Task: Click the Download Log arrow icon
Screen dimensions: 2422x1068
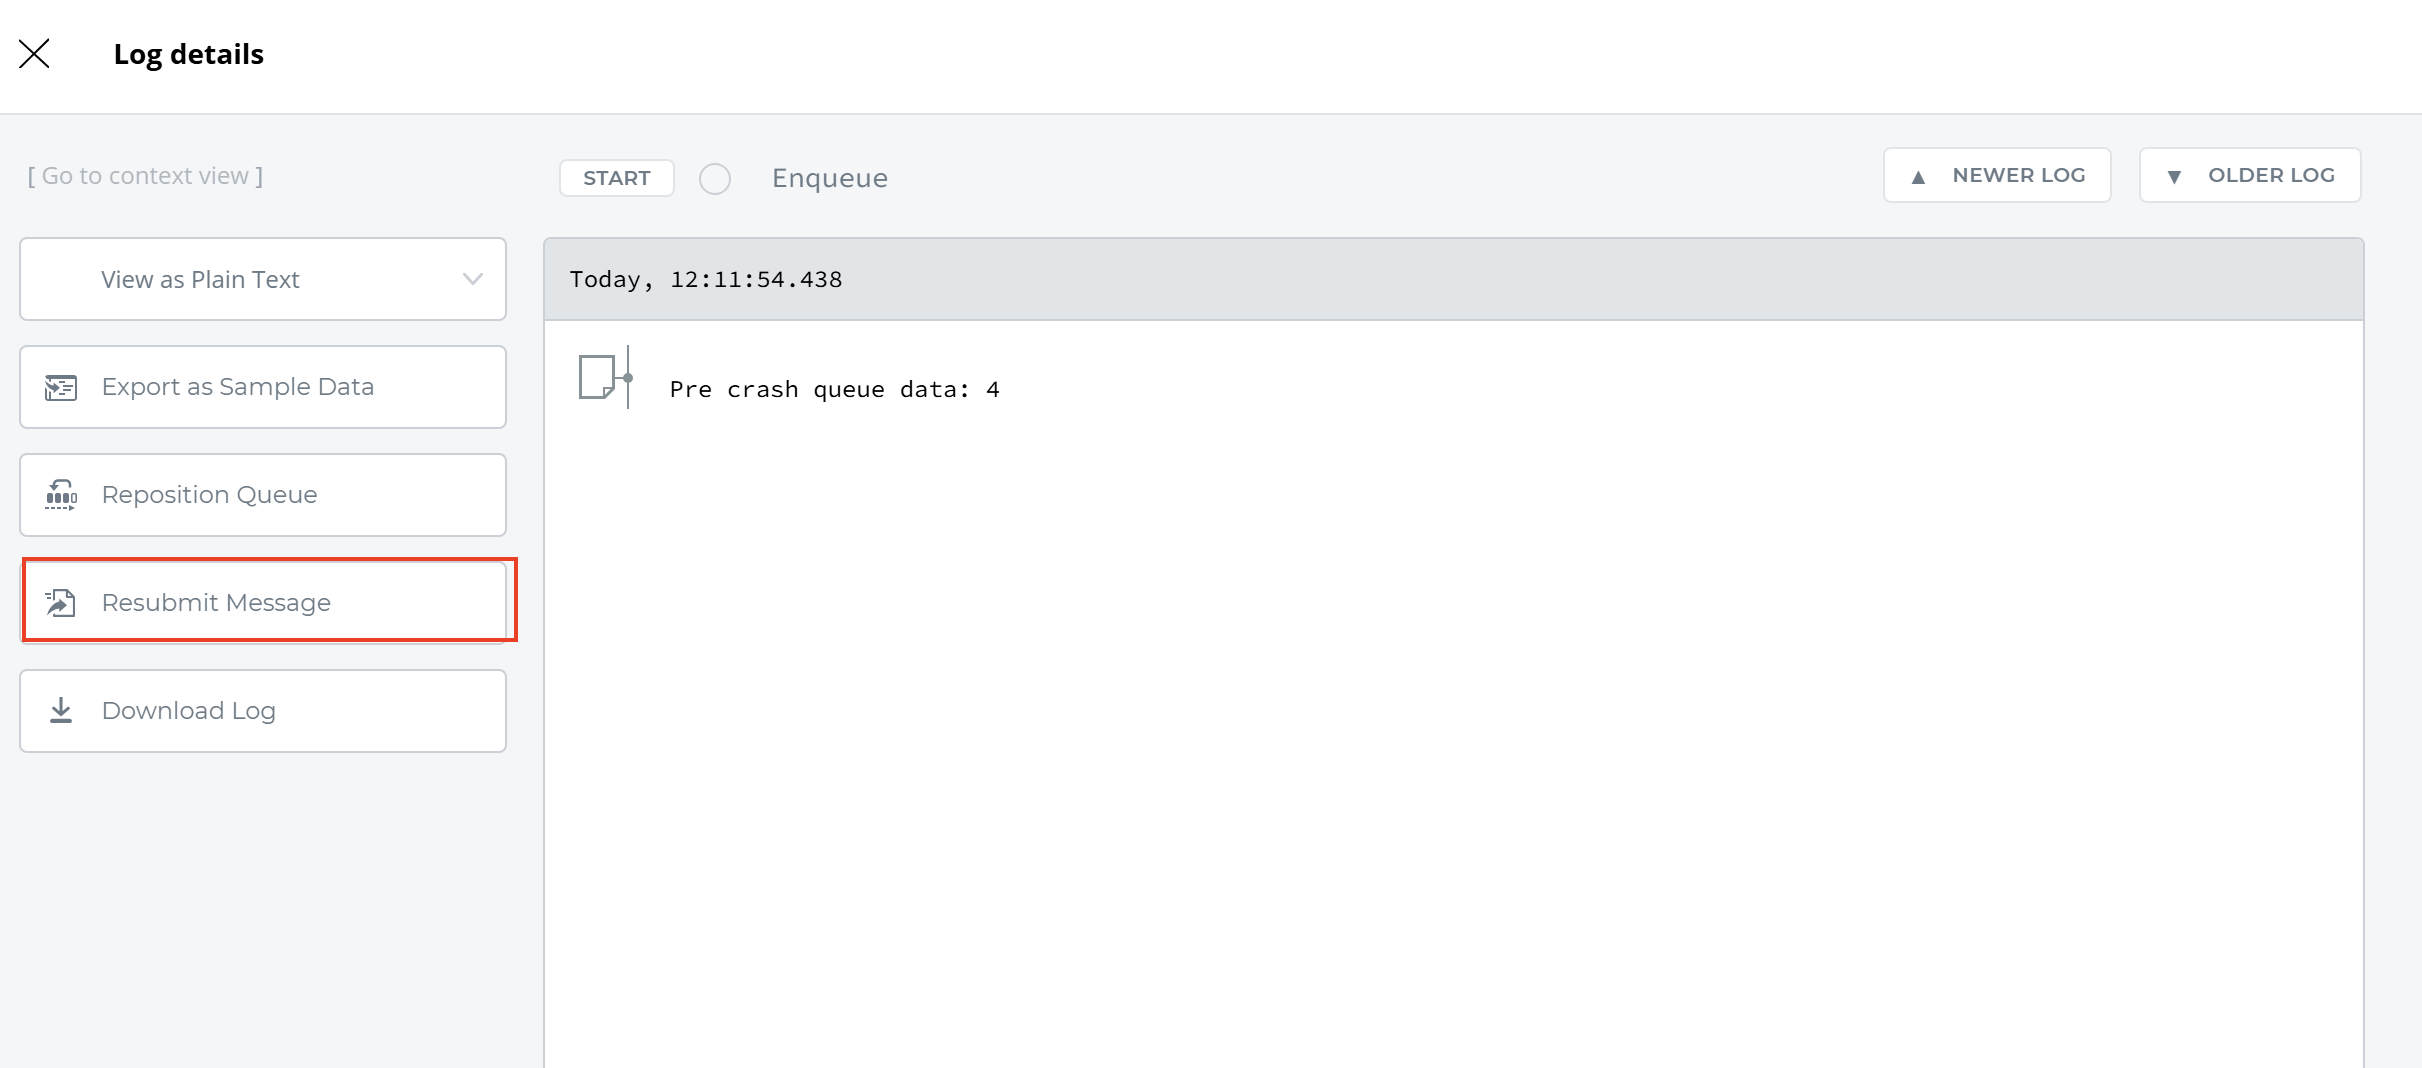Action: click(x=61, y=711)
